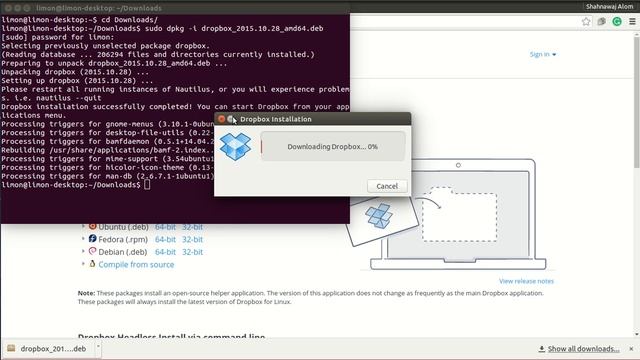
Task: Open Compile from source link
Action: (x=136, y=264)
